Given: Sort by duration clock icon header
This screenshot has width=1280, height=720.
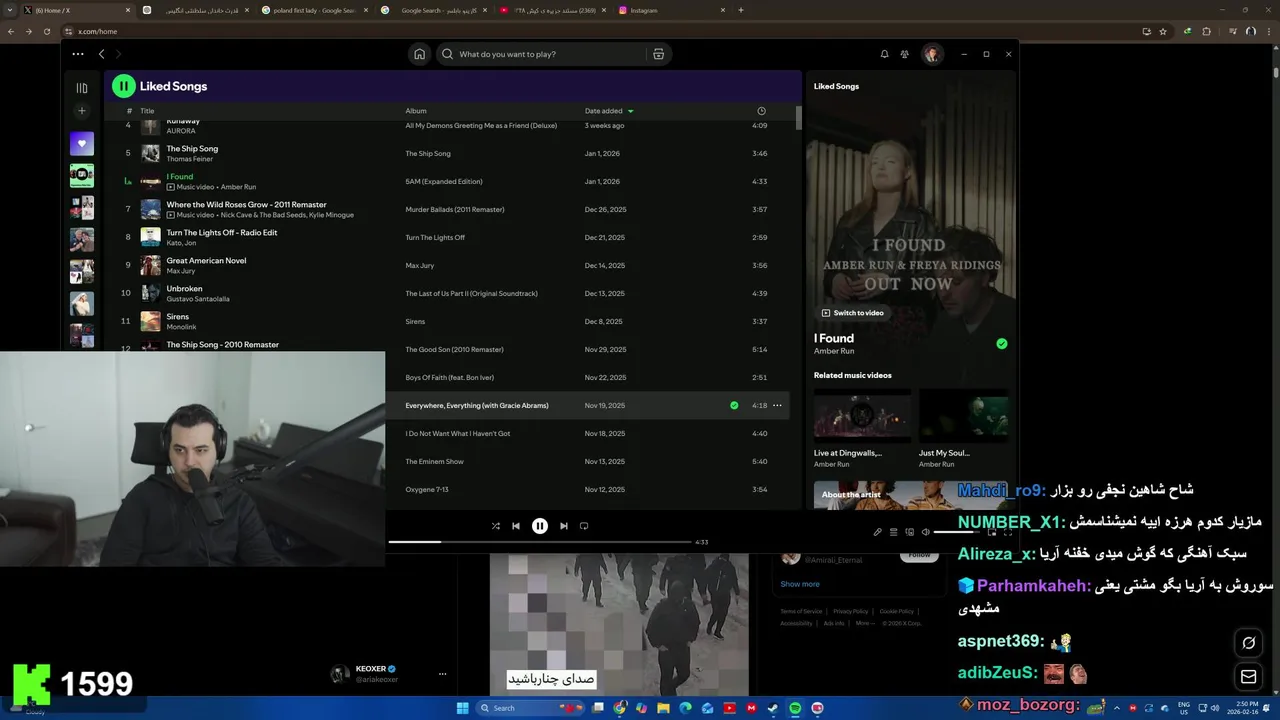Looking at the screenshot, I should pos(761,111).
